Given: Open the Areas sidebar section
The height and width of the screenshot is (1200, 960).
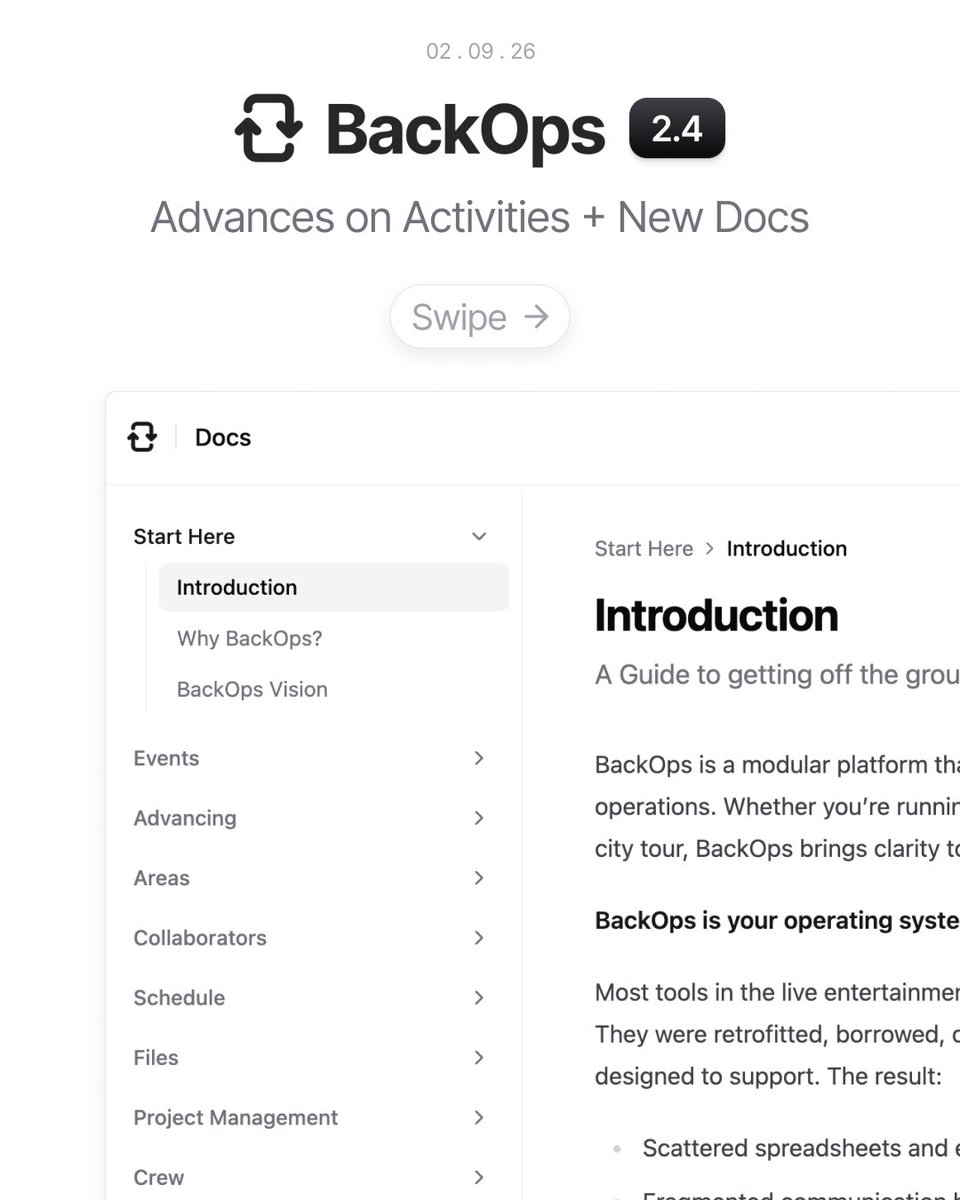Looking at the screenshot, I should point(161,878).
